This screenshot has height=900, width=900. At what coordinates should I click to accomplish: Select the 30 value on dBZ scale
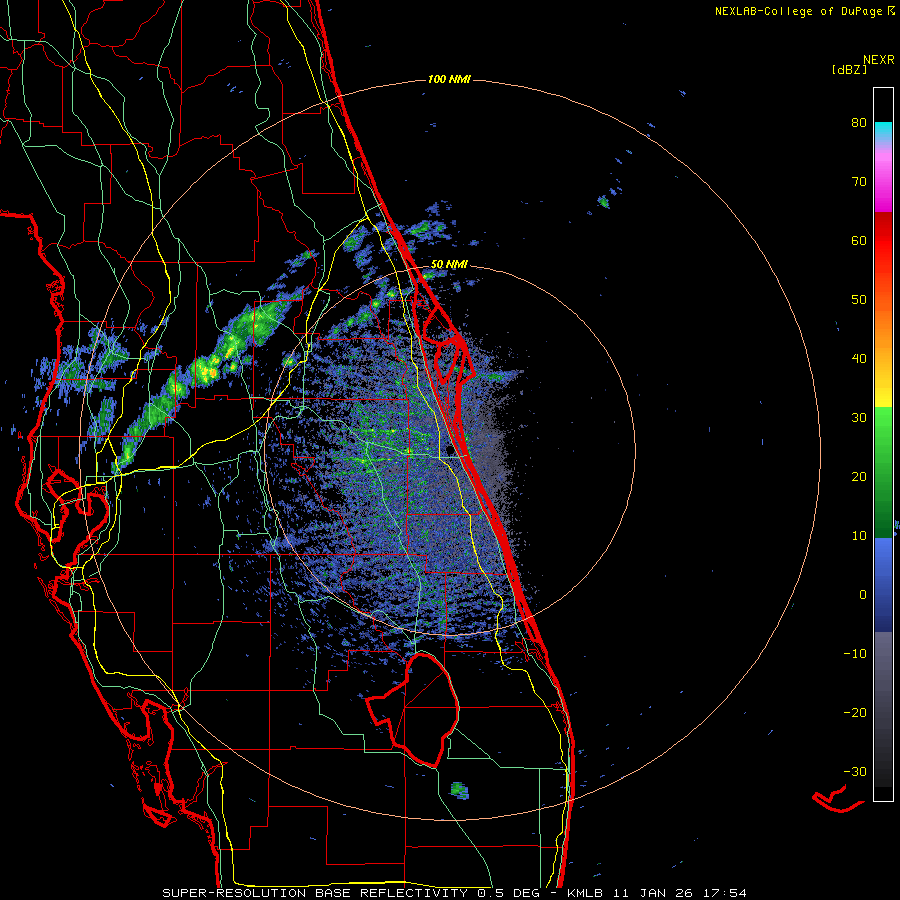(x=859, y=418)
